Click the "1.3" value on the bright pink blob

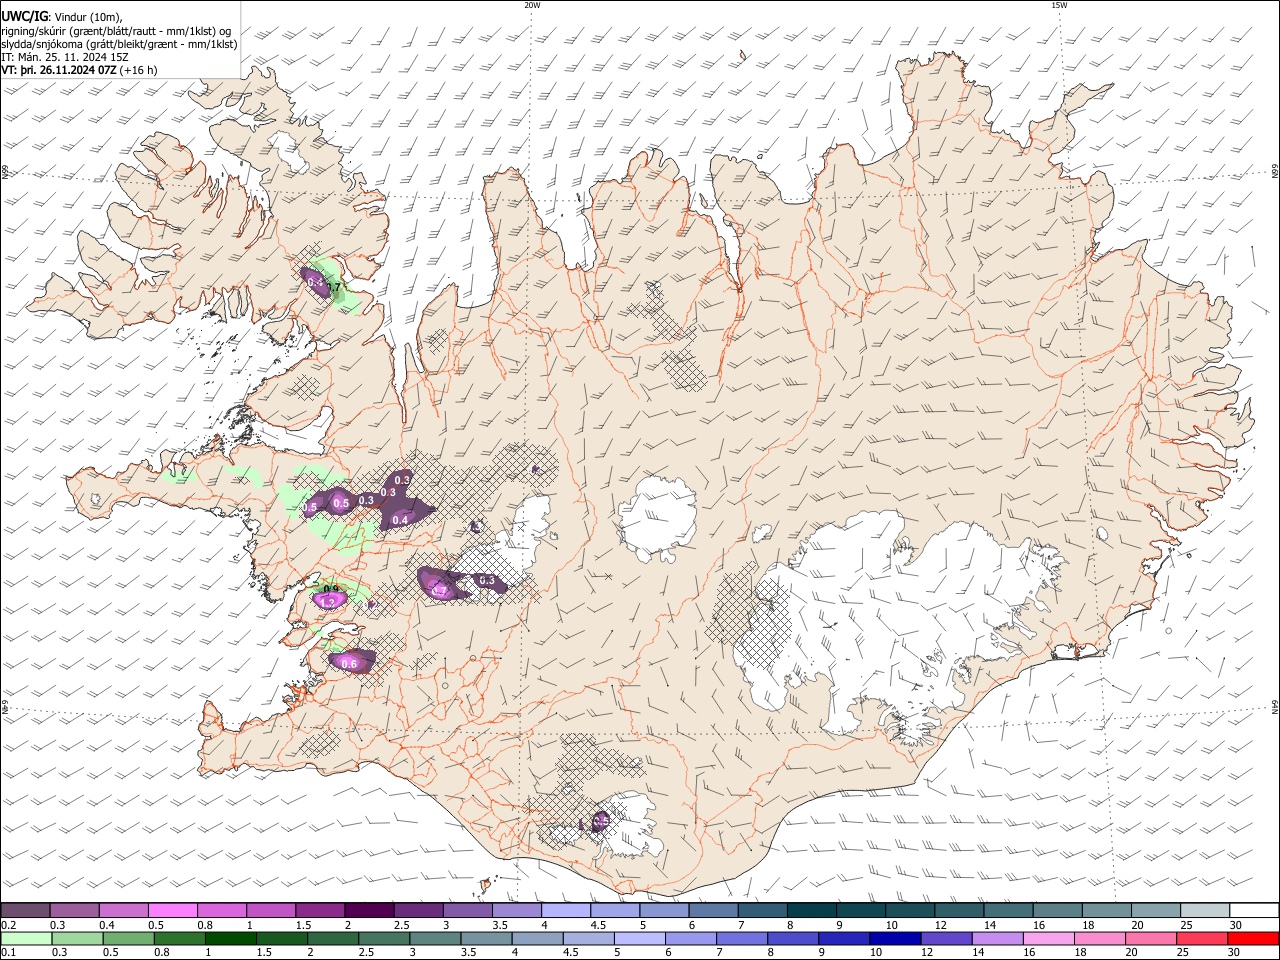point(328,602)
